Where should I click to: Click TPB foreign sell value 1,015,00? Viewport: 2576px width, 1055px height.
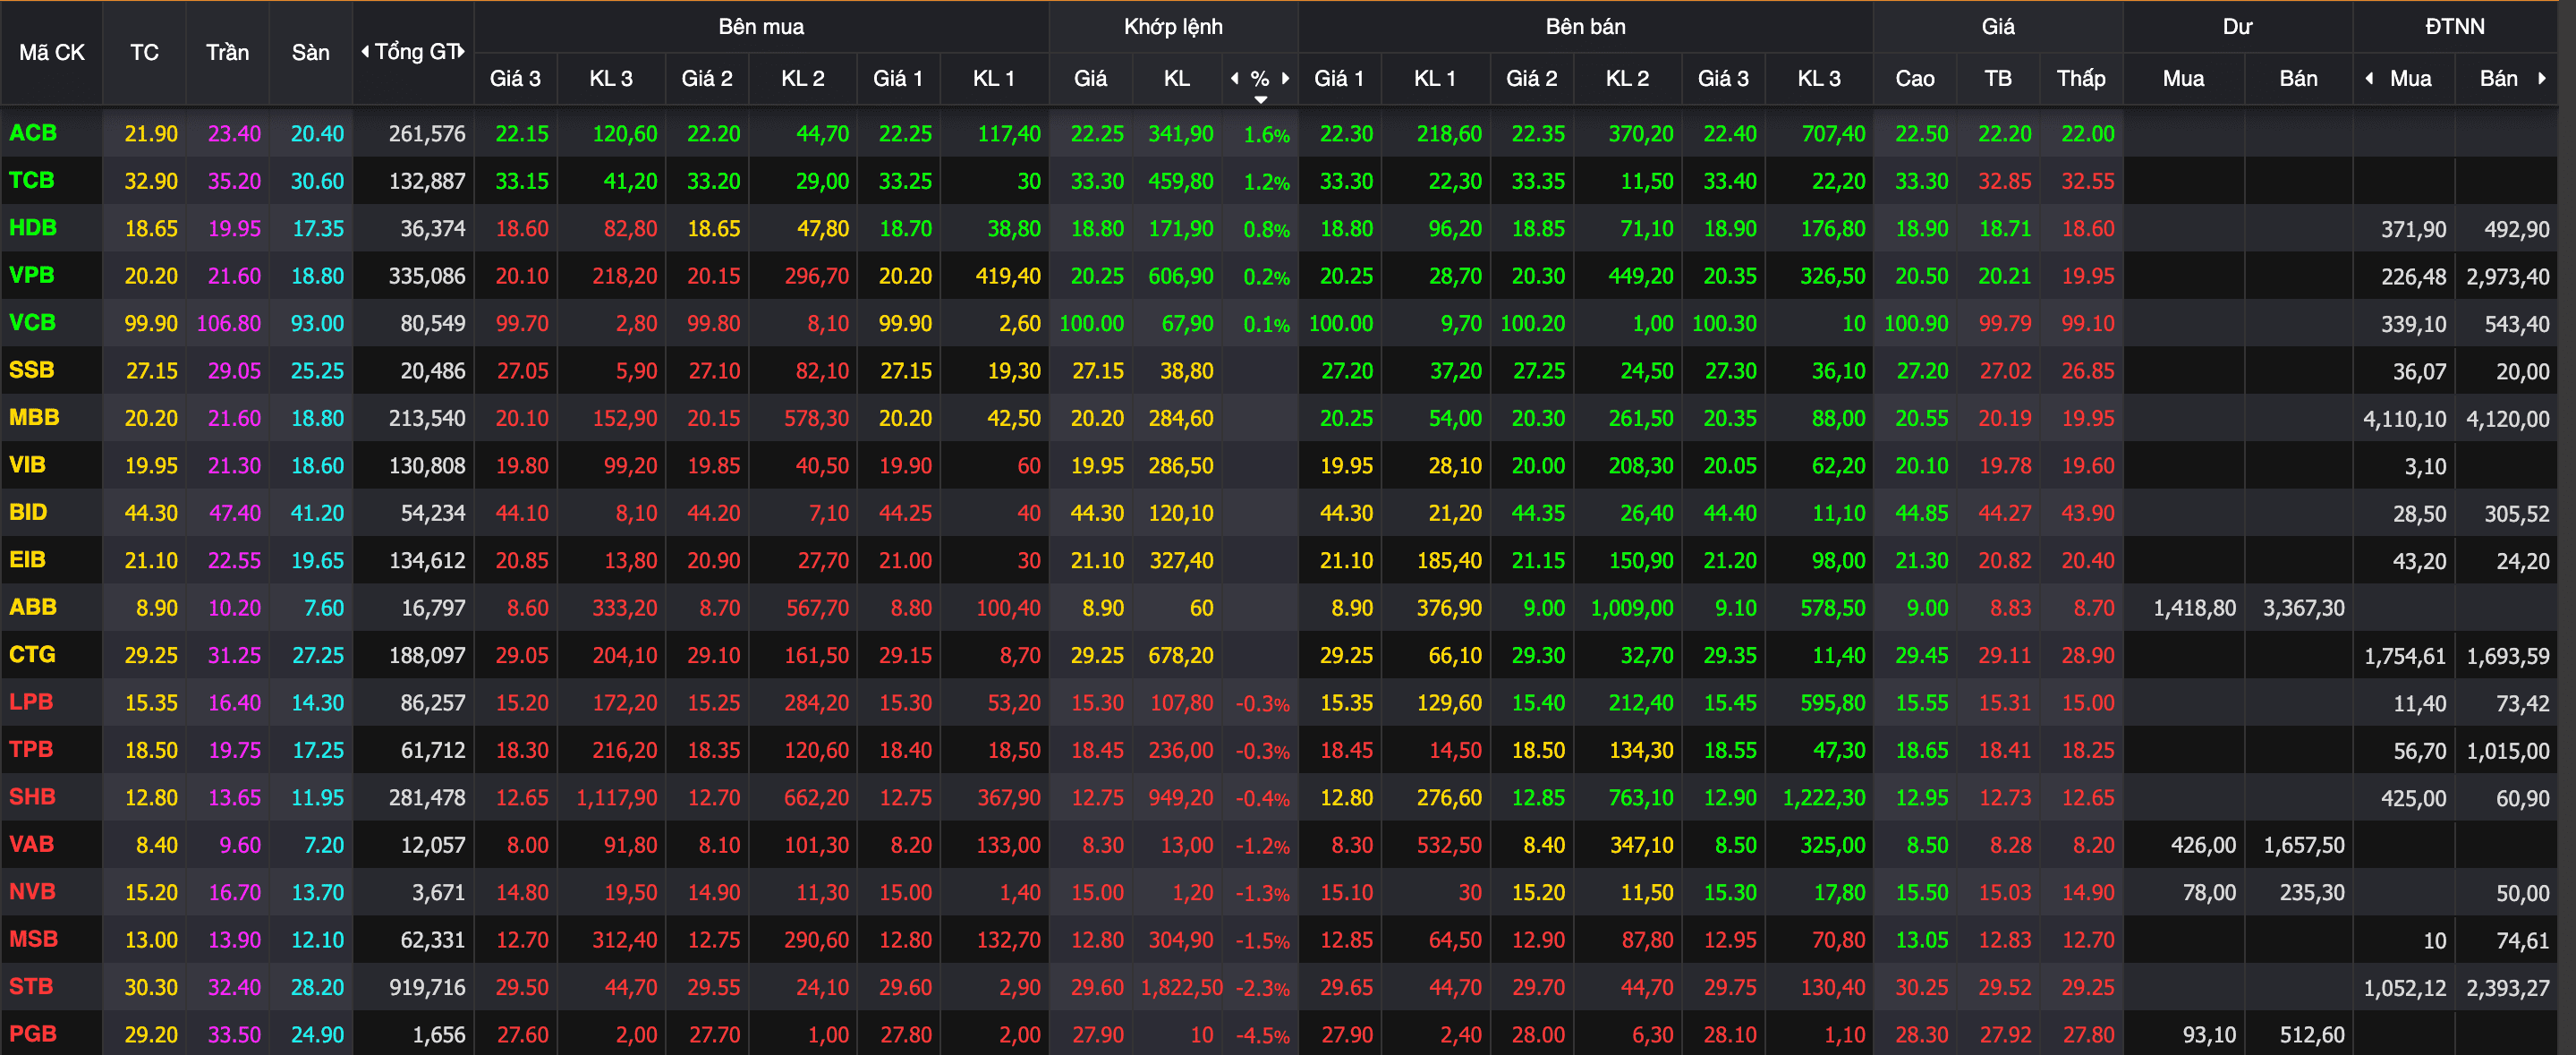[x=2508, y=751]
